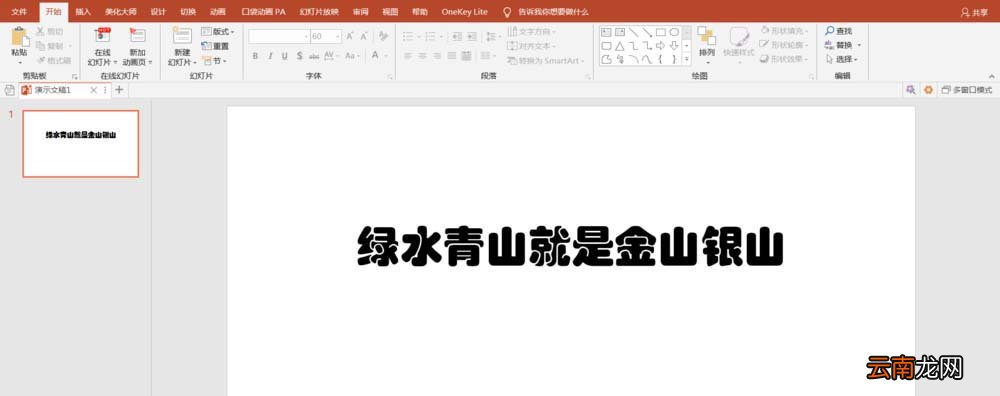Image resolution: width=1000 pixels, height=396 pixels.
Task: Select the triangle shape in shapes gallery
Action: 619,46
